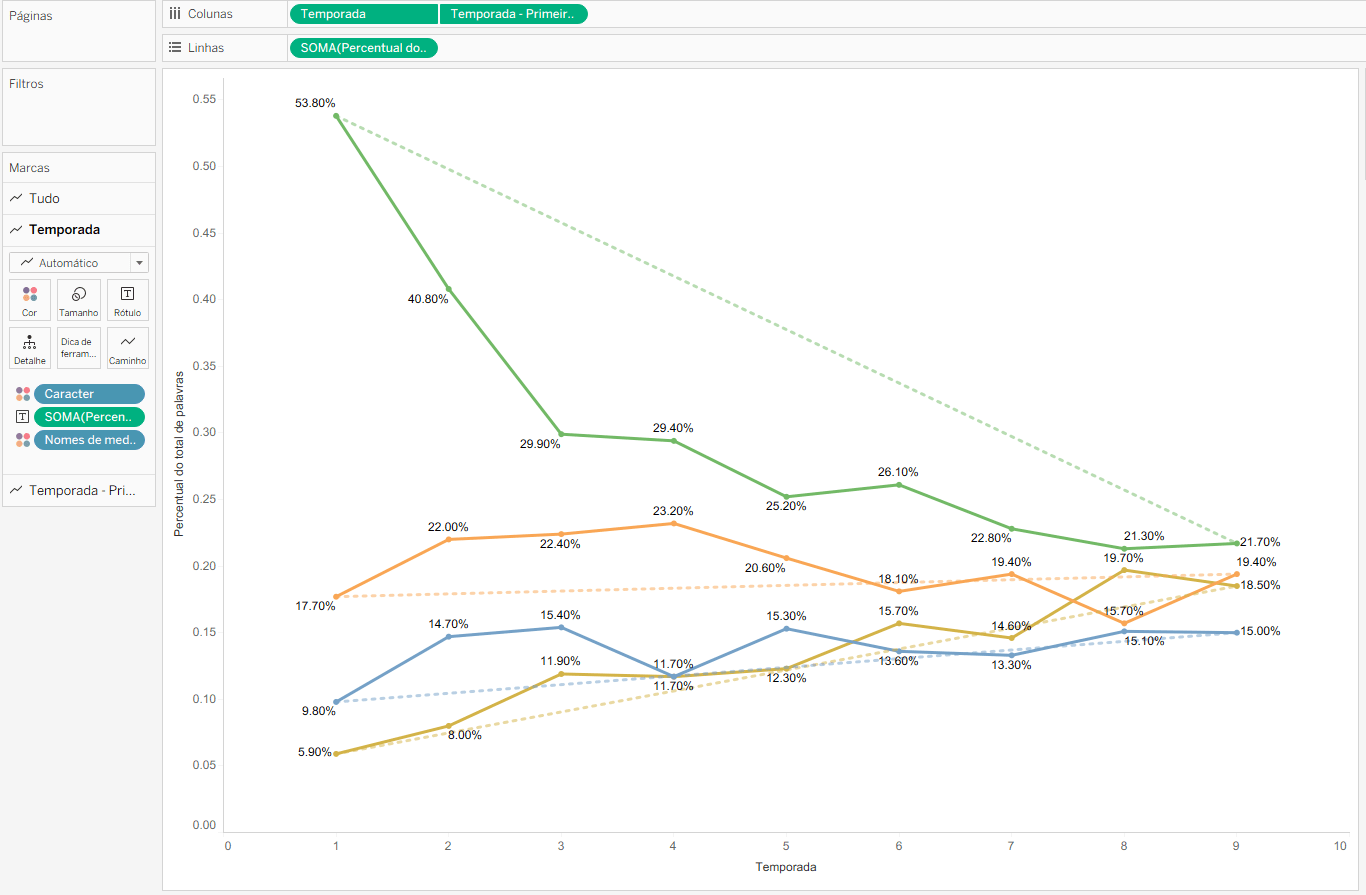Click the Linhas shelf icon

click(175, 47)
